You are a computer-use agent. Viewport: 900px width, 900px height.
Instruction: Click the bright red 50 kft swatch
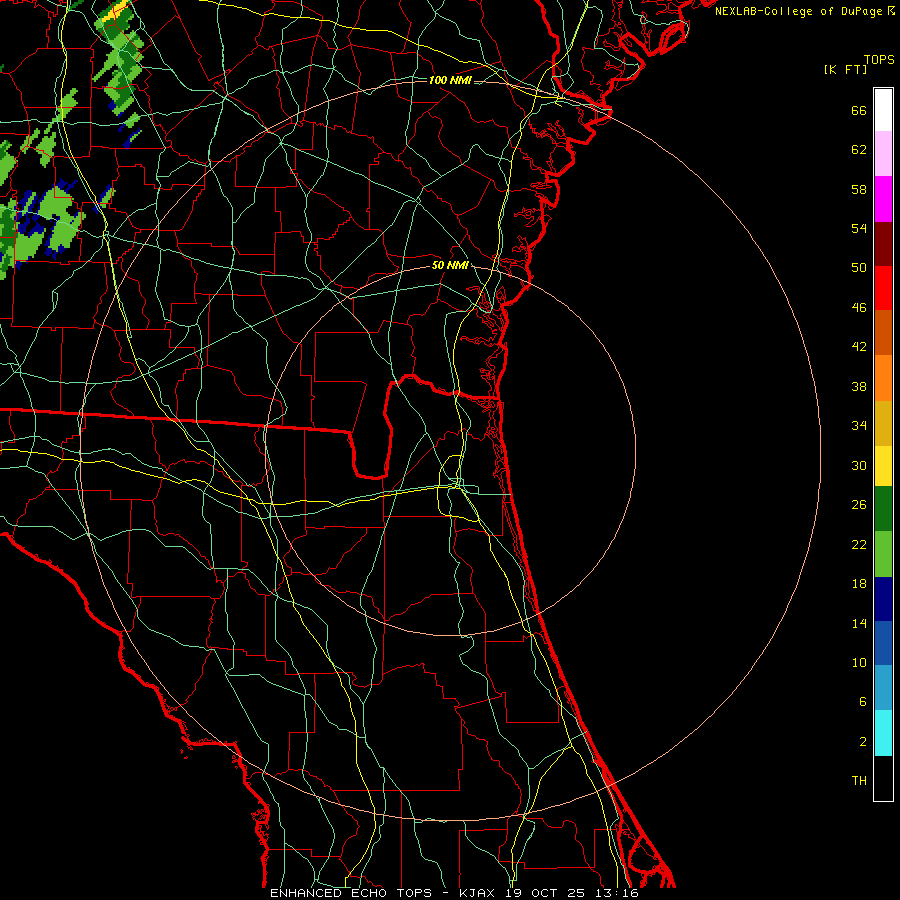click(883, 288)
